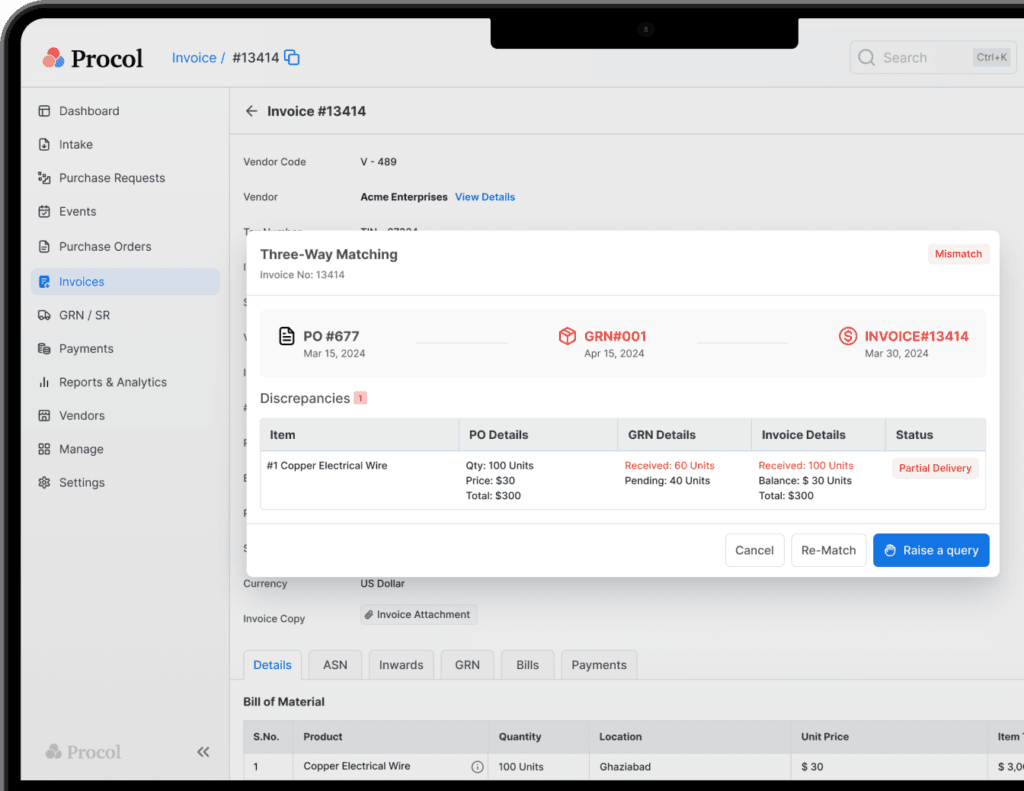Go to Purchase Orders in sidebar
1024x791 pixels.
(104, 246)
